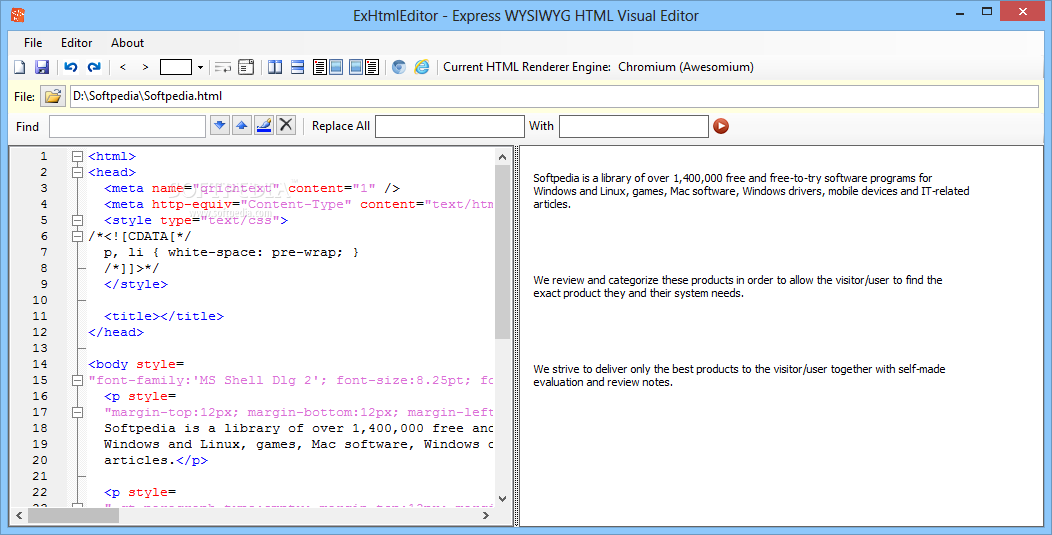Switch to stacked rows split layout
Screen dimensions: 1052x535
click(x=298, y=67)
